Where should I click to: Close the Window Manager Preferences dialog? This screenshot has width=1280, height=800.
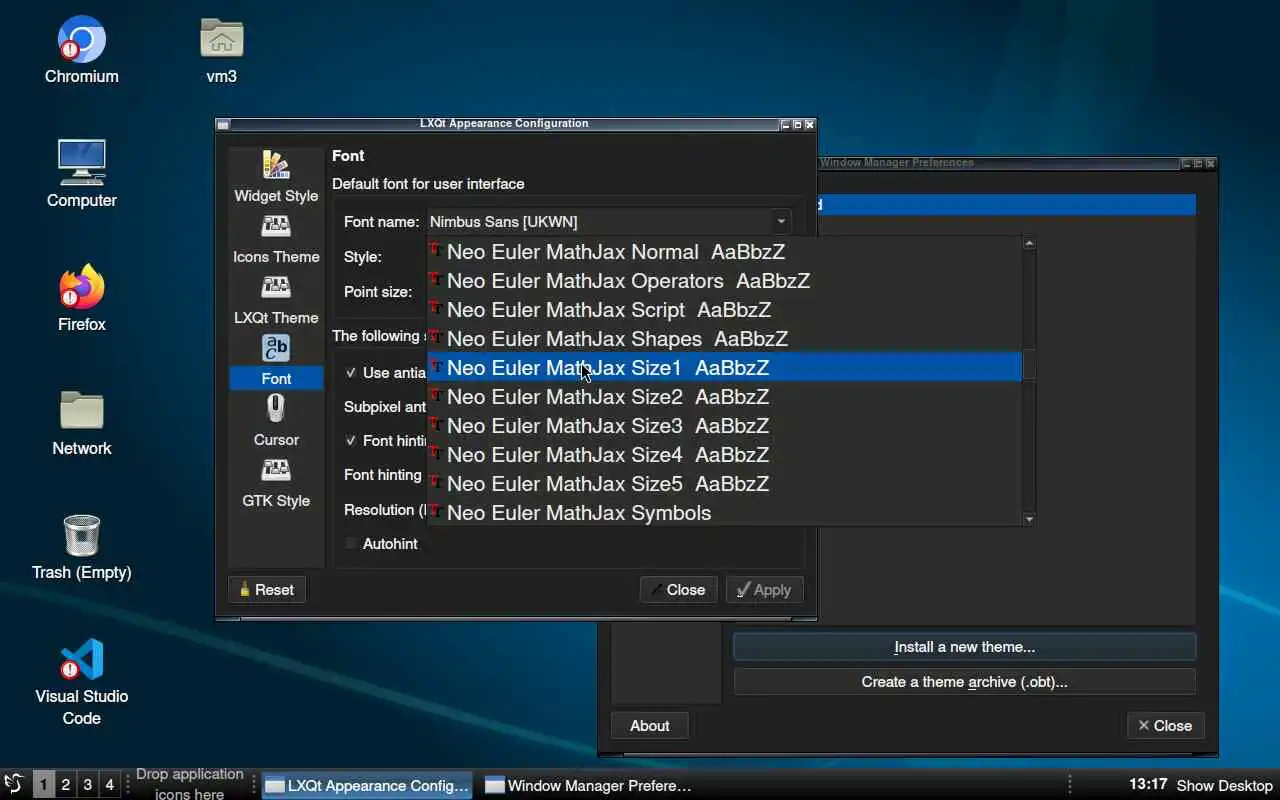tap(1165, 726)
